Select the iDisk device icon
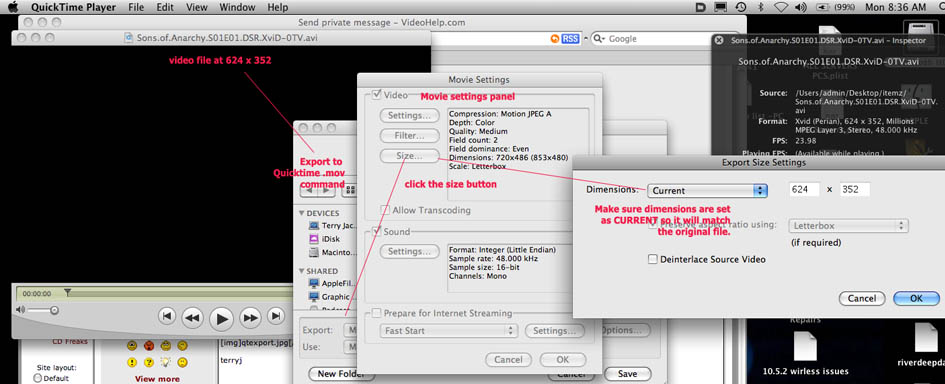The width and height of the screenshot is (945, 384). click(x=313, y=239)
